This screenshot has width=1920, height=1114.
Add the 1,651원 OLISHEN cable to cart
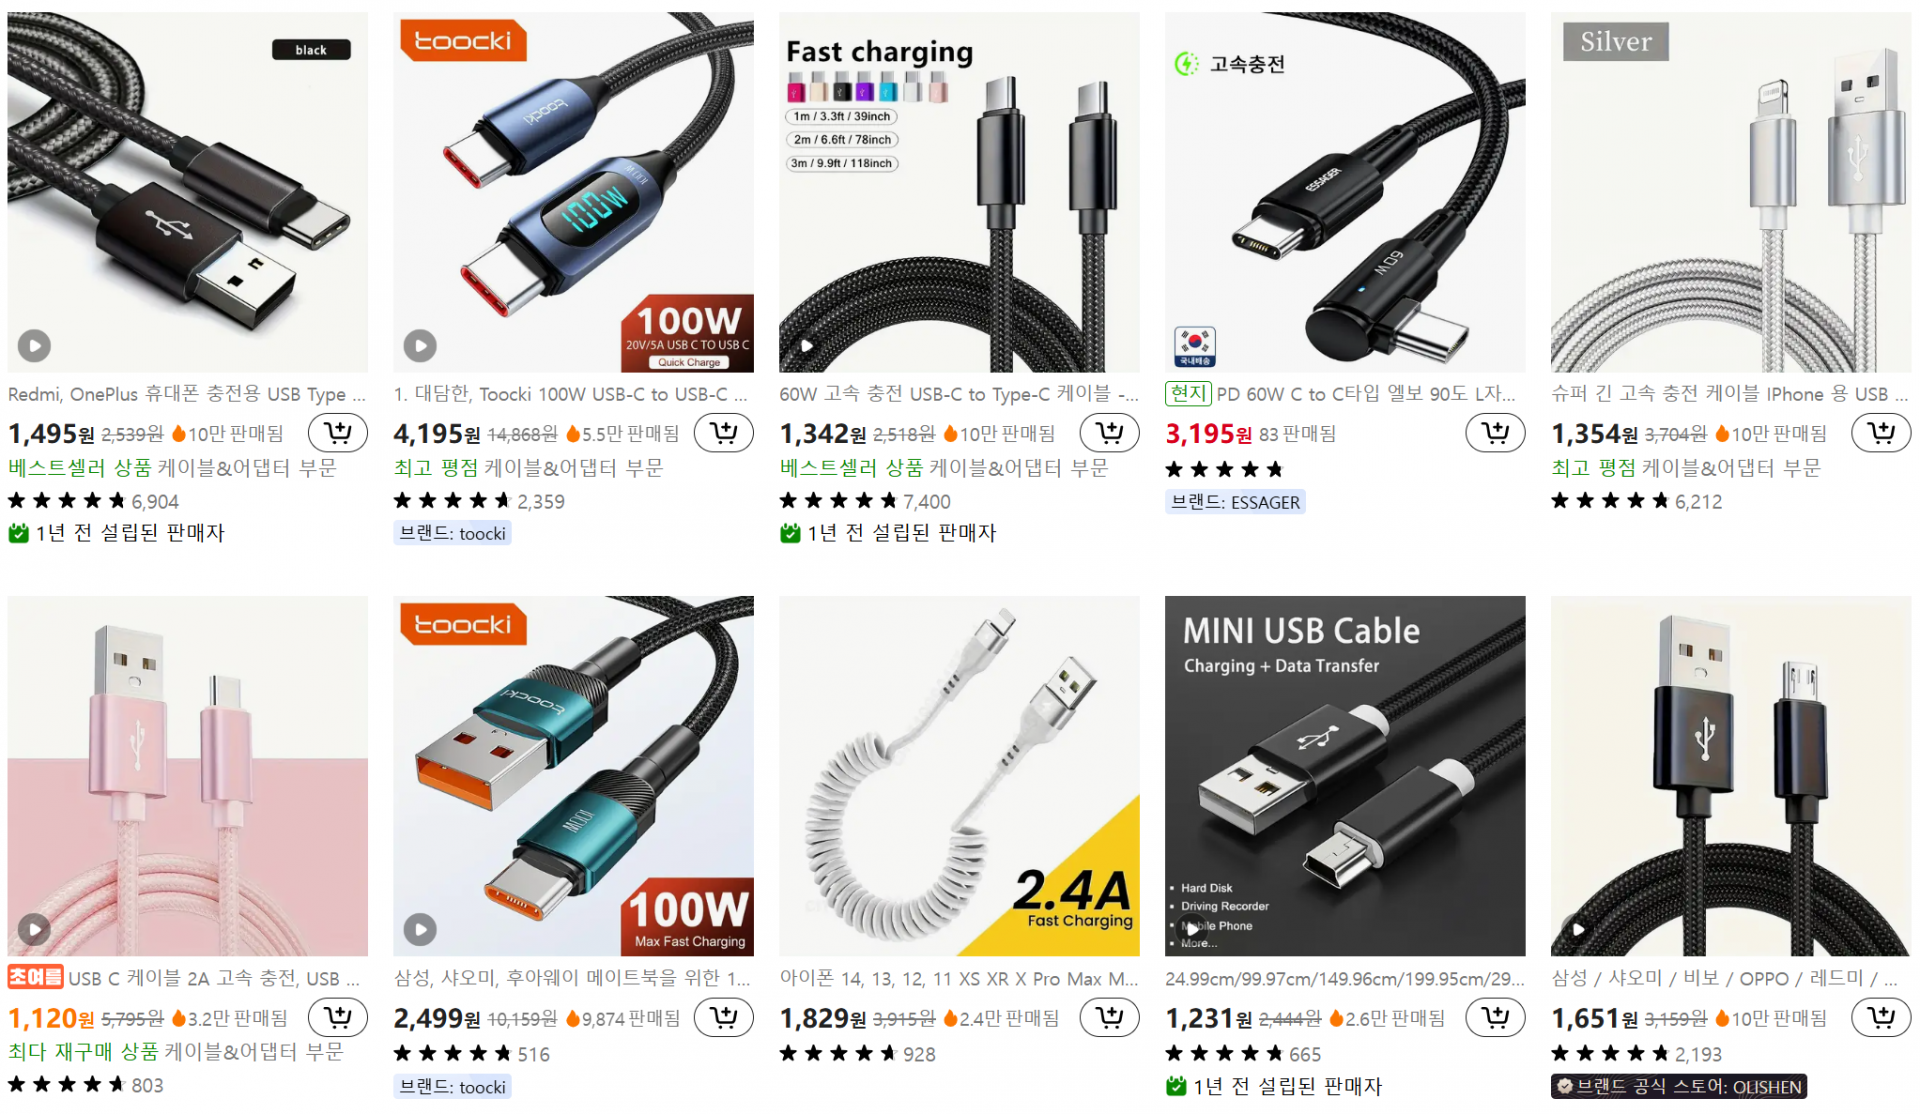click(x=1881, y=1018)
